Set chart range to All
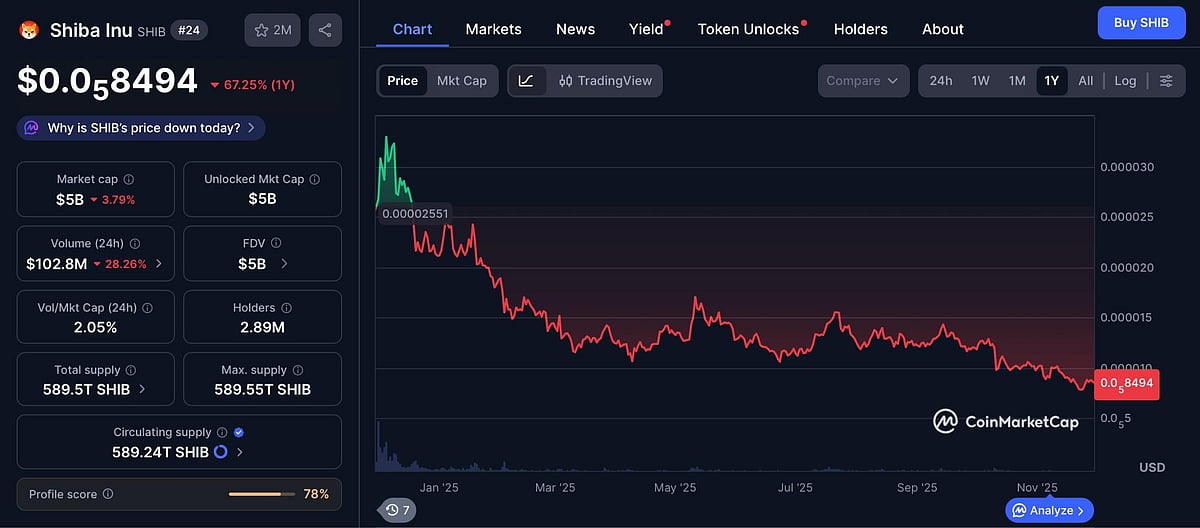Viewport: 1200px width, 528px height. pos(1086,81)
